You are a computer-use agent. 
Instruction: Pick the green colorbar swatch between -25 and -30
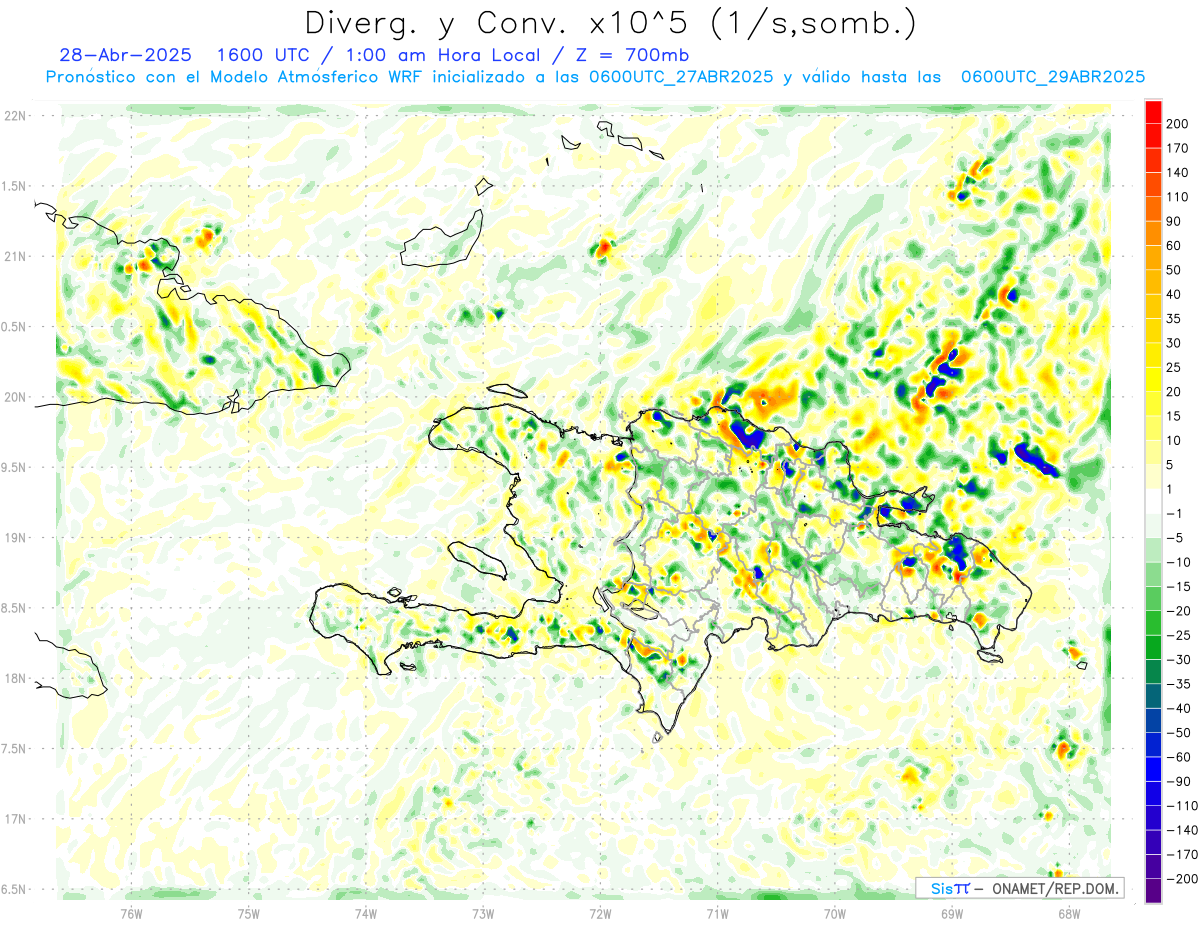tap(1153, 647)
